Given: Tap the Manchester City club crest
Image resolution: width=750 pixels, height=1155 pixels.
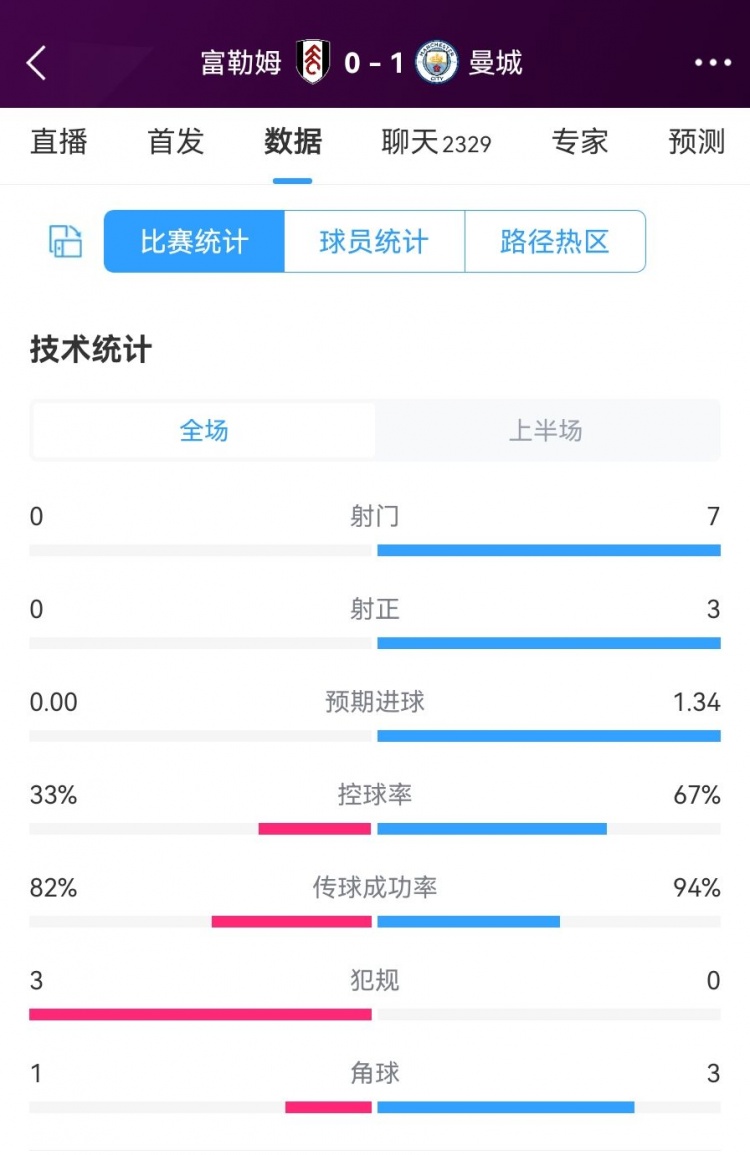Looking at the screenshot, I should [436, 63].
